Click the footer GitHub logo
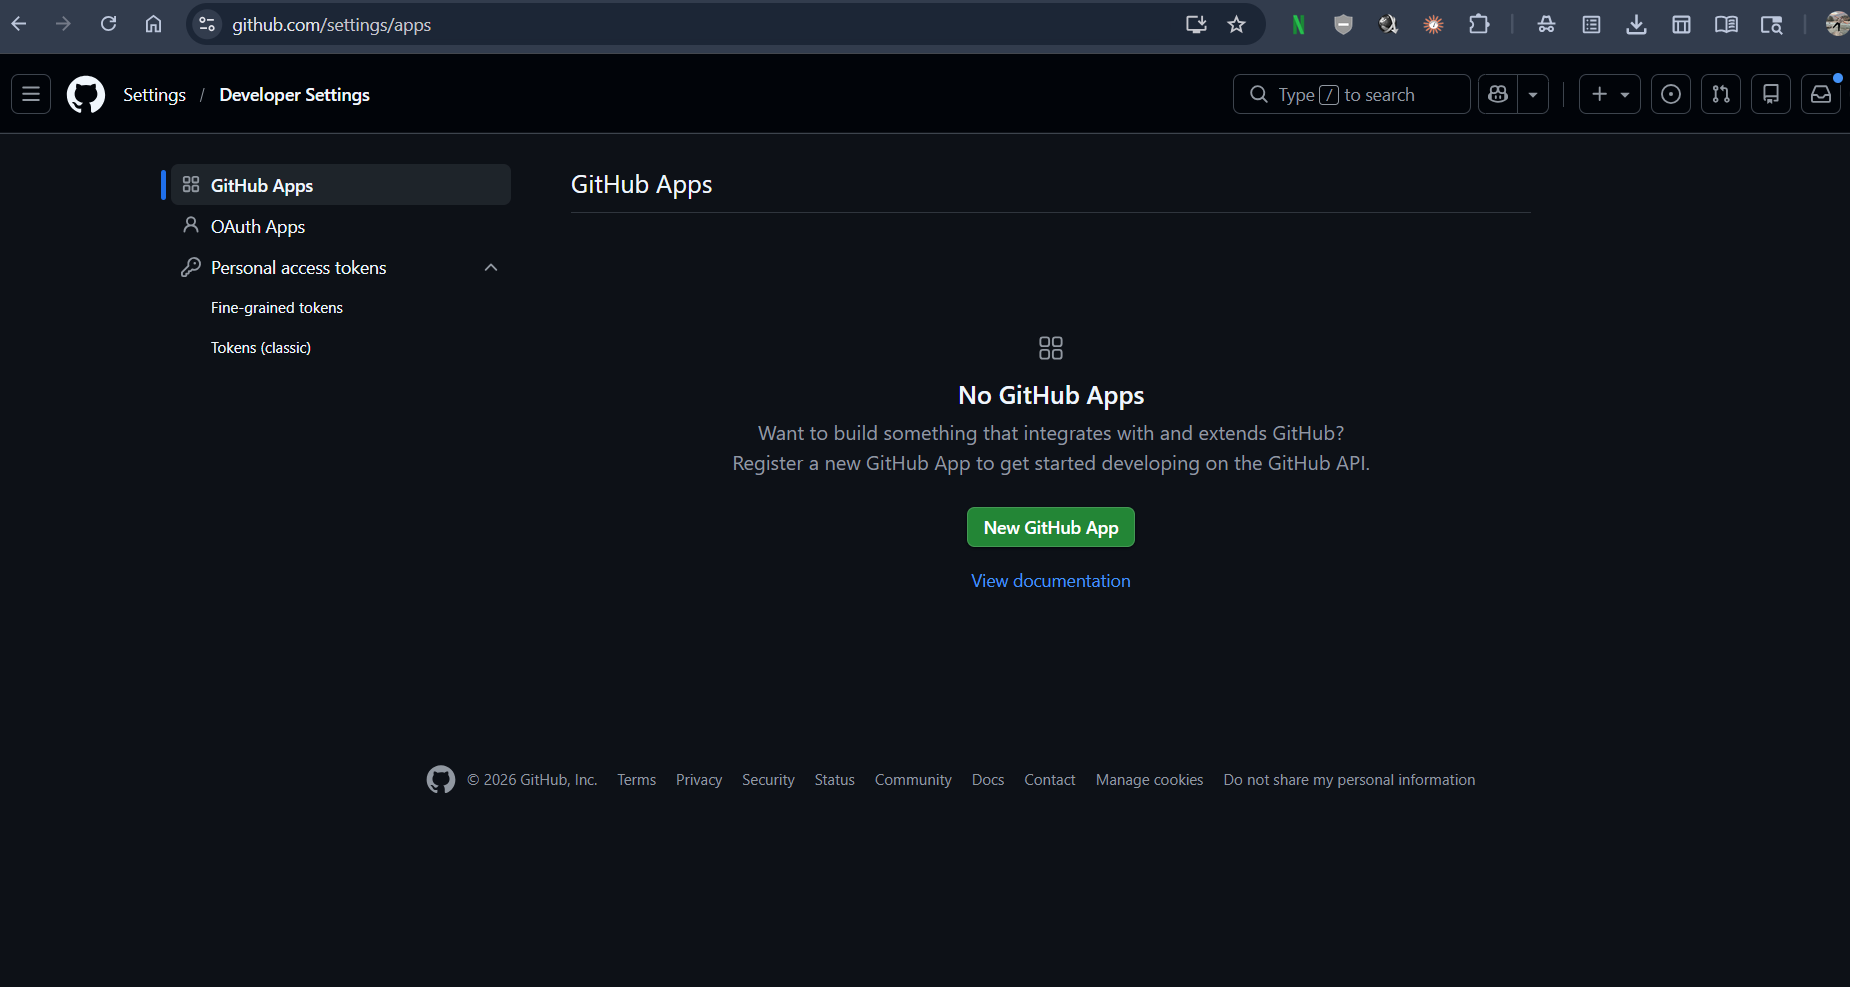The height and width of the screenshot is (987, 1850). (441, 780)
